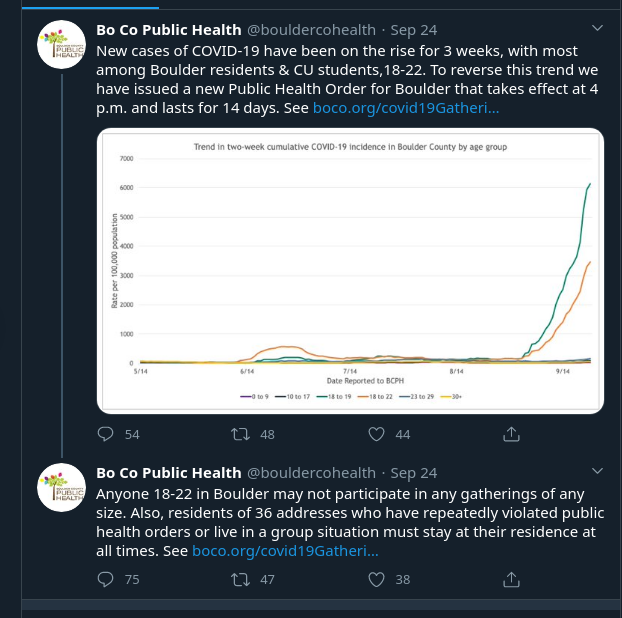Viewport: 622px width, 618px height.
Task: Like the tweet with the COVID-19 chart
Action: tap(377, 434)
